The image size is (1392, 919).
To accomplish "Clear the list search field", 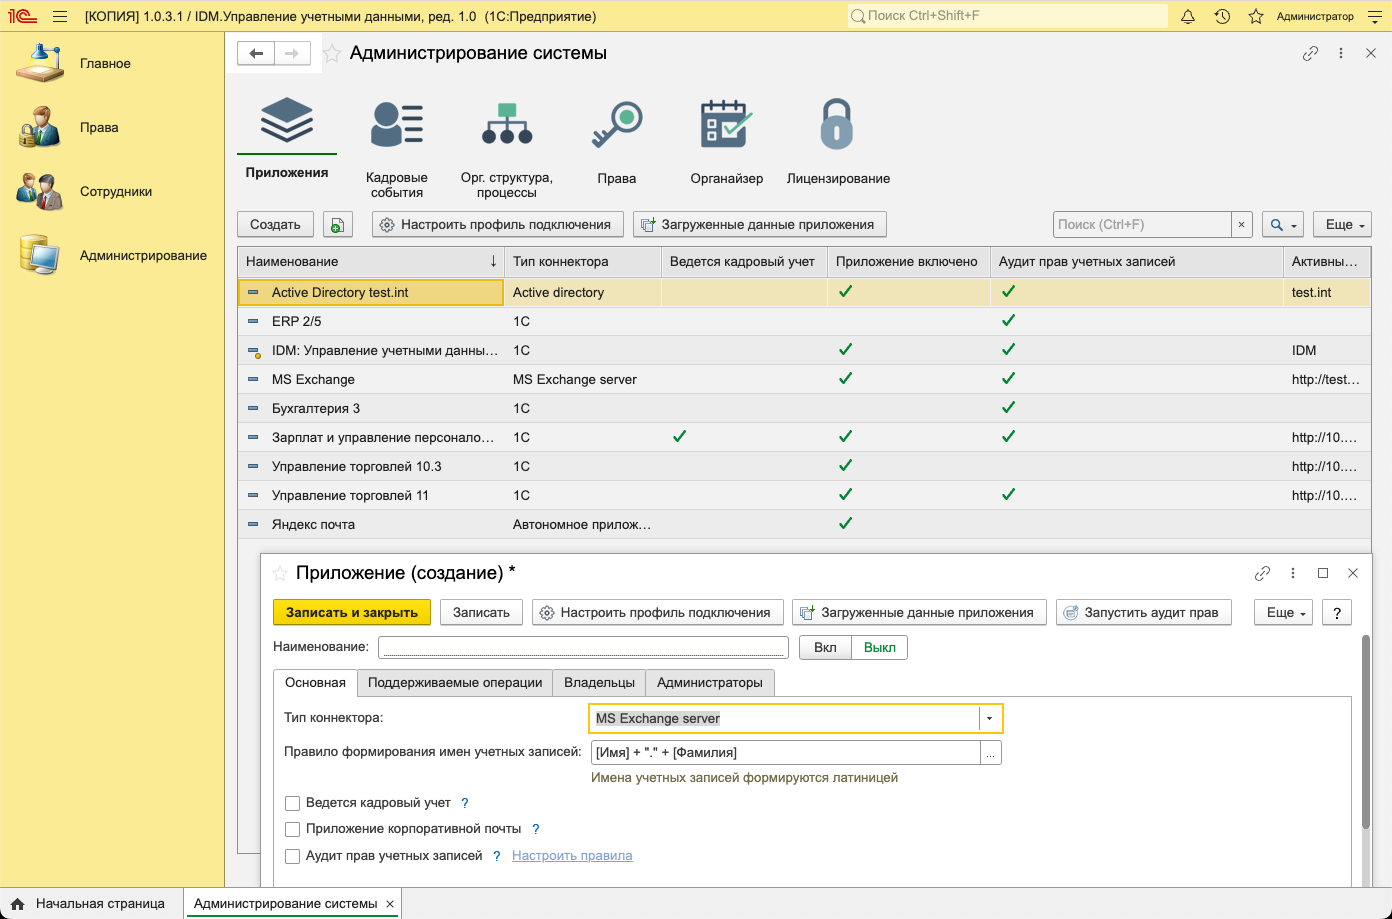I will click(1241, 225).
